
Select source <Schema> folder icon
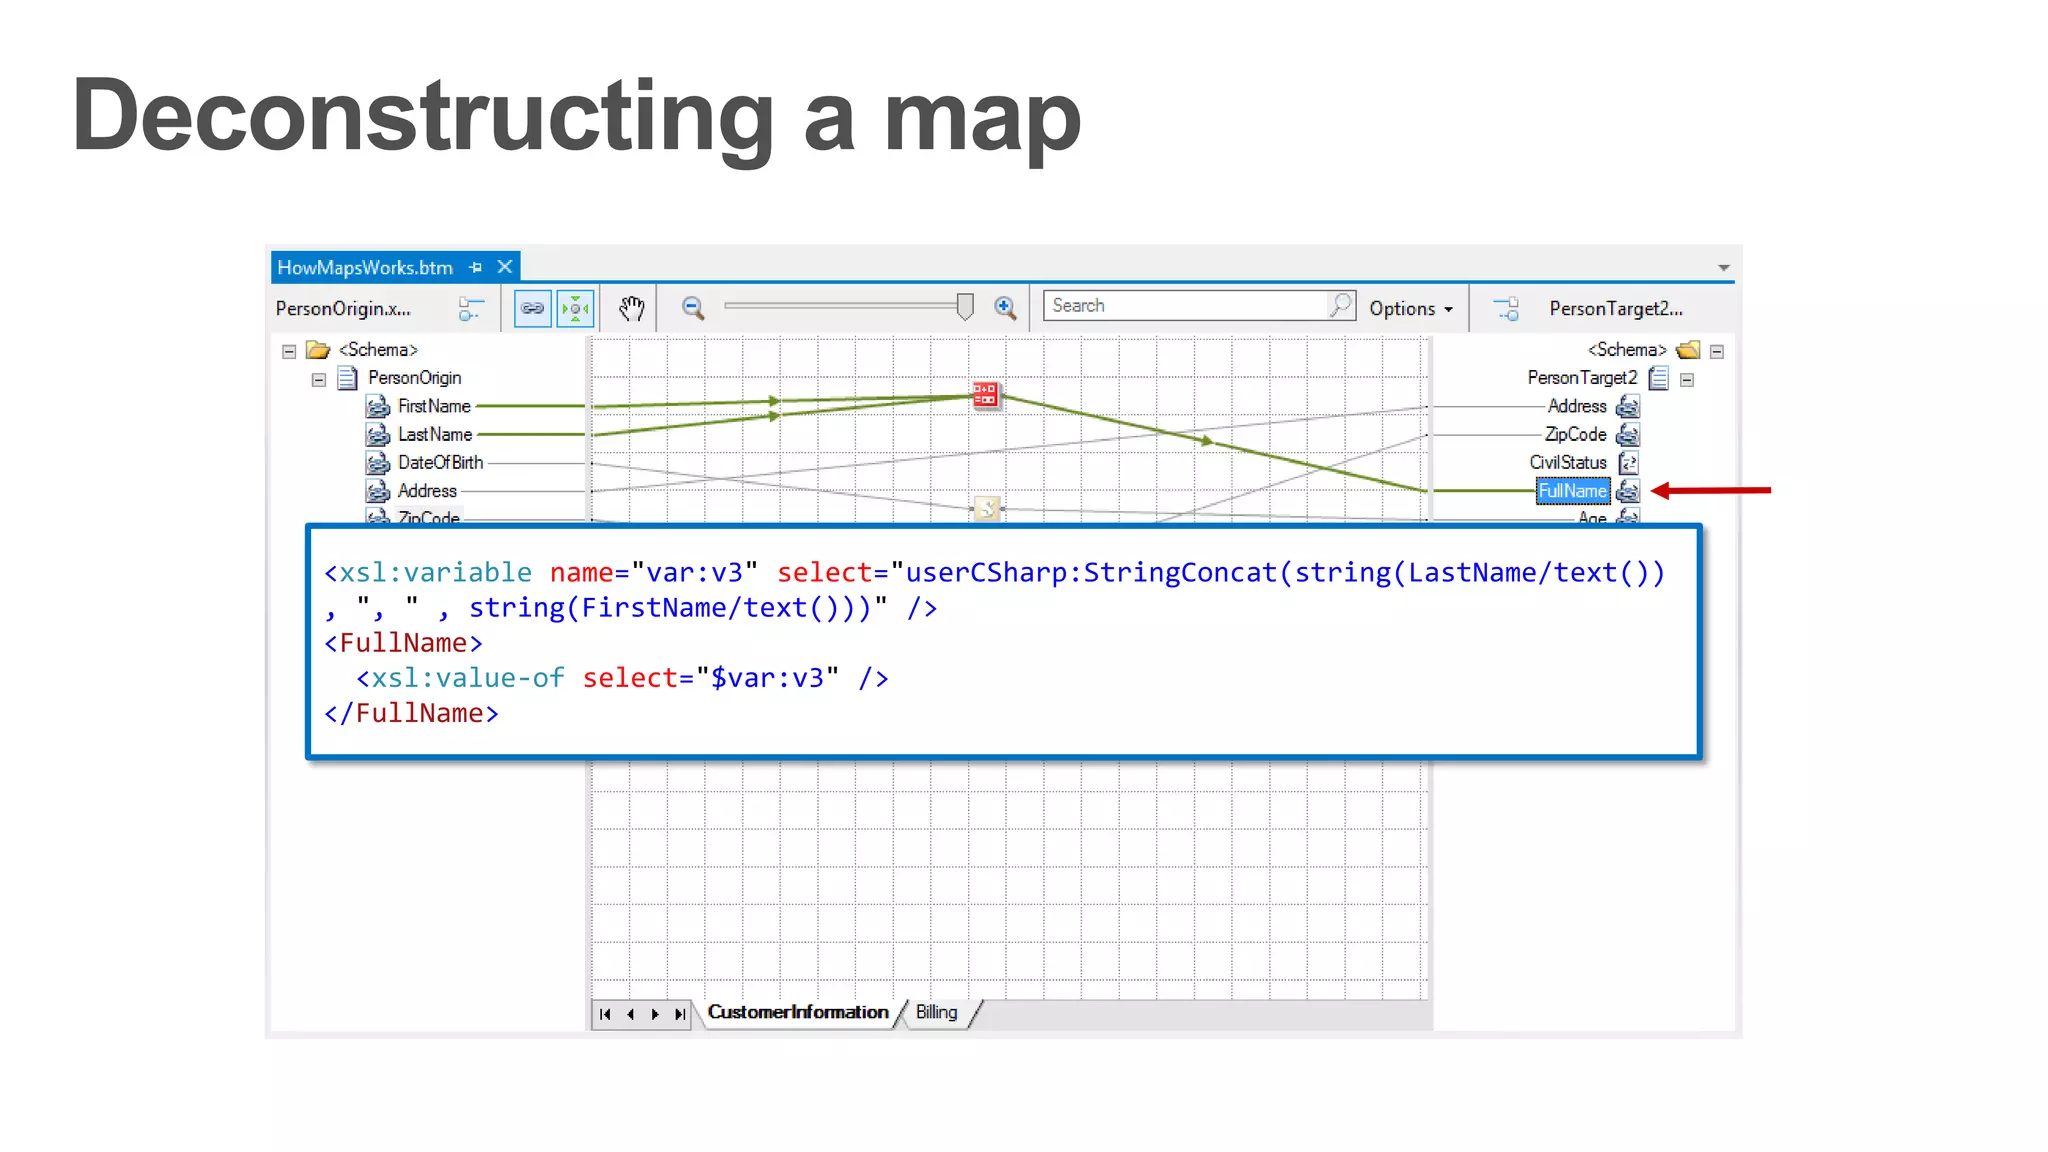(318, 350)
